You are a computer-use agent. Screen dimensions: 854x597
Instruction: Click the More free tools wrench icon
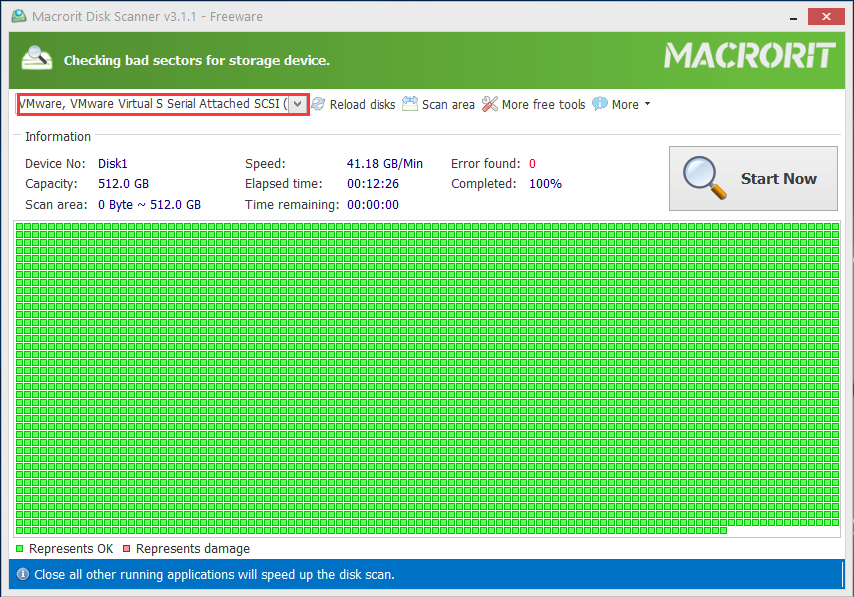490,104
